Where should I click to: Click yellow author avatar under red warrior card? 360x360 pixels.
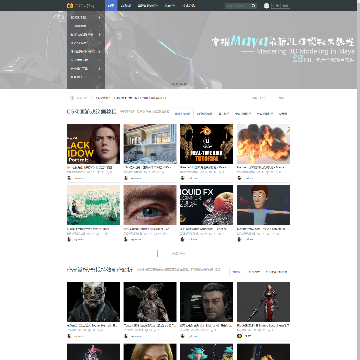click(x=239, y=336)
